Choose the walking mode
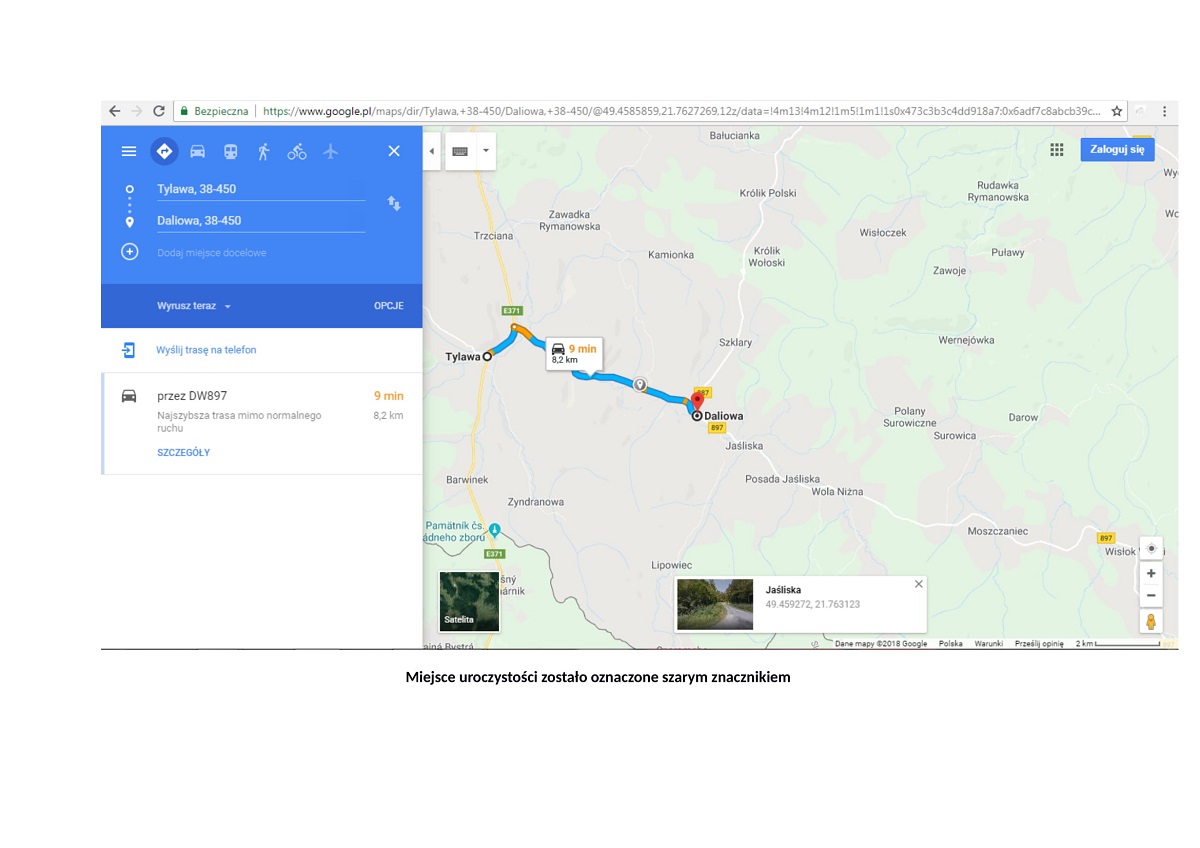Viewport: 1200px width, 848px height. tap(264, 151)
